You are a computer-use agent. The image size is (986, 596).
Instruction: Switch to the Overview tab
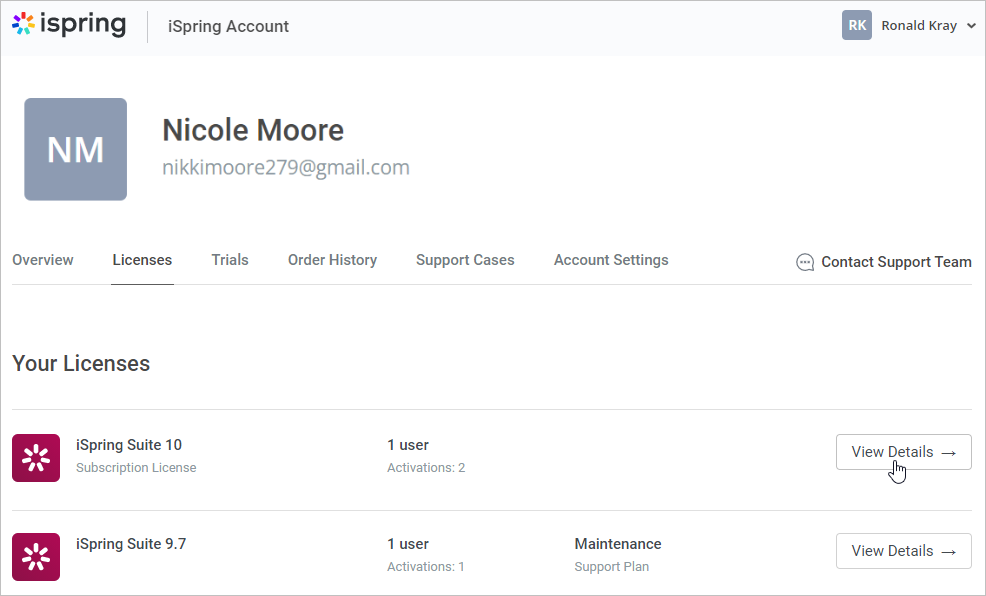43,260
